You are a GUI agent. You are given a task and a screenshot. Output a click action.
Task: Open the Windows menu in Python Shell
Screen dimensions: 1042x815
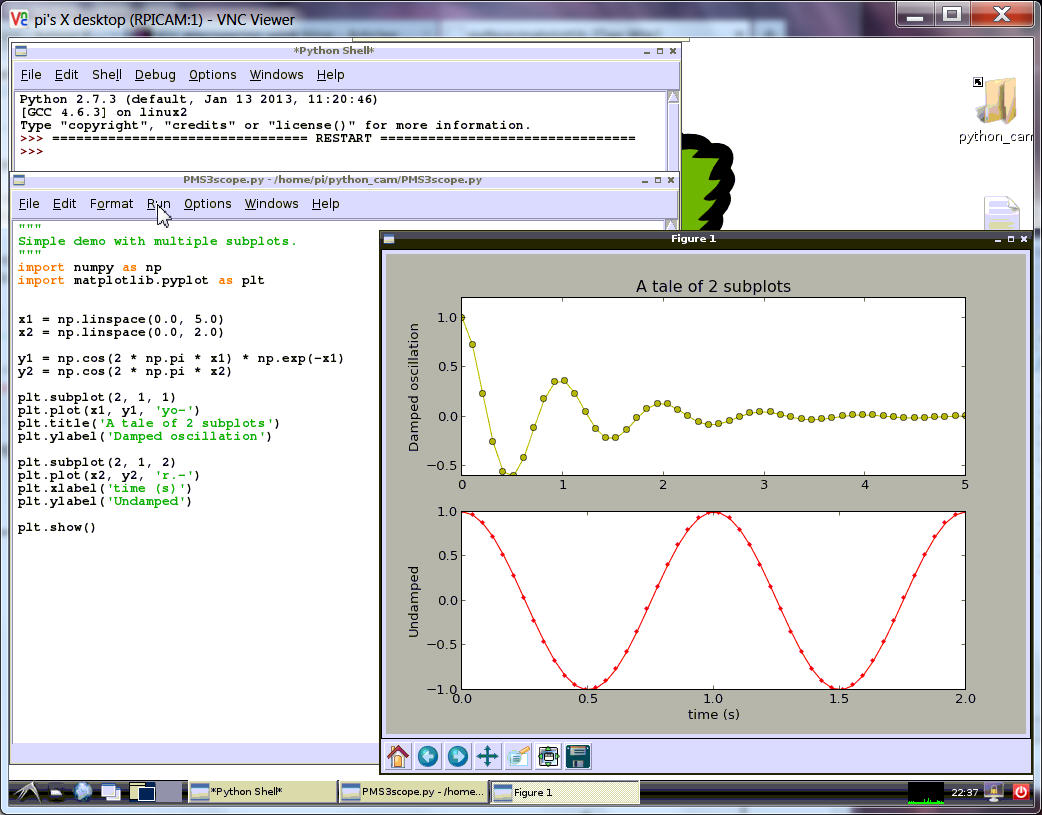coord(276,74)
